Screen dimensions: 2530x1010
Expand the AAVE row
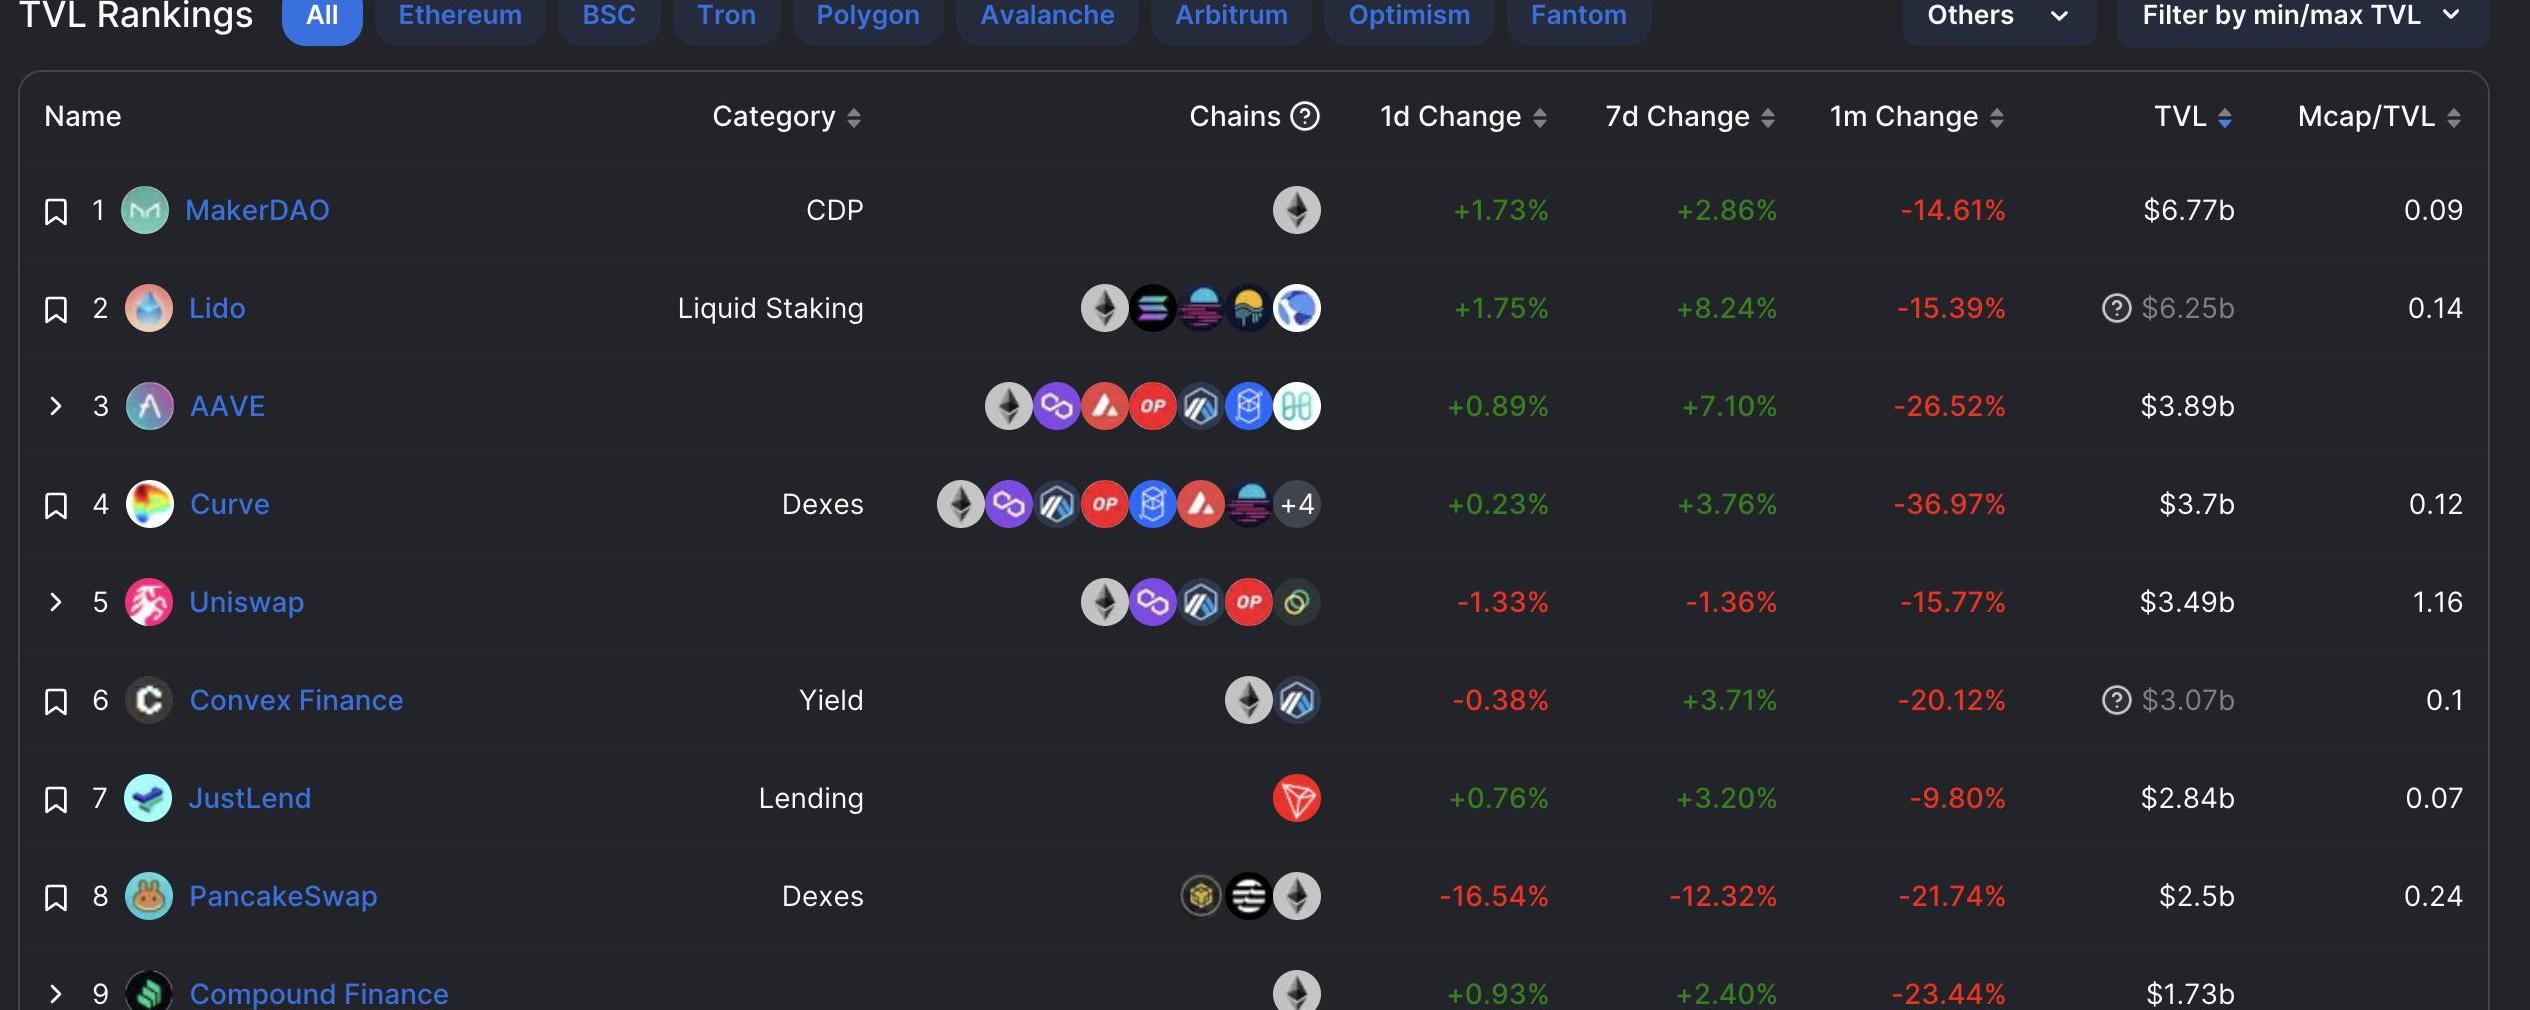56,406
